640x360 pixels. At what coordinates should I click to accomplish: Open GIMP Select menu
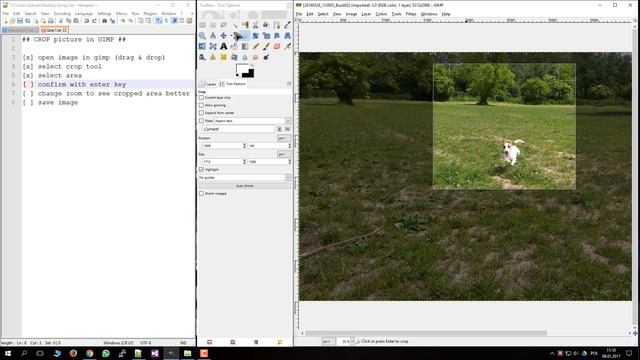tap(323, 14)
